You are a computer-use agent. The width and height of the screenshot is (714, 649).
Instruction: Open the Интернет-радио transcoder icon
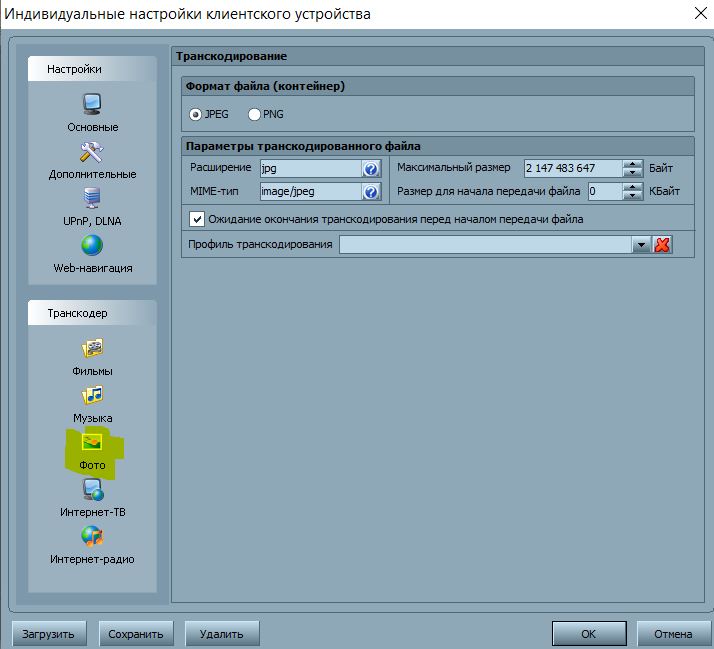pos(92,537)
